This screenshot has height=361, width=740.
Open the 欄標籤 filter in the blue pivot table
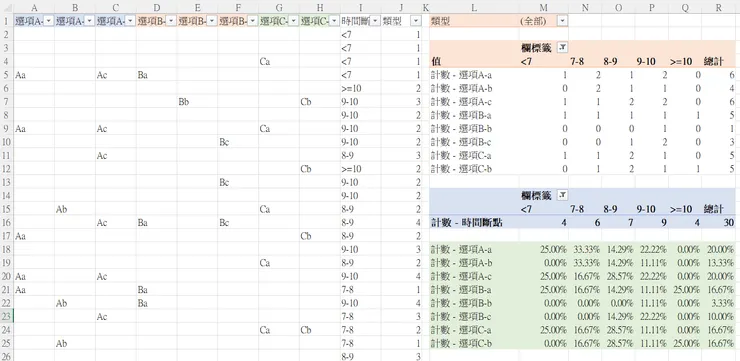point(562,195)
